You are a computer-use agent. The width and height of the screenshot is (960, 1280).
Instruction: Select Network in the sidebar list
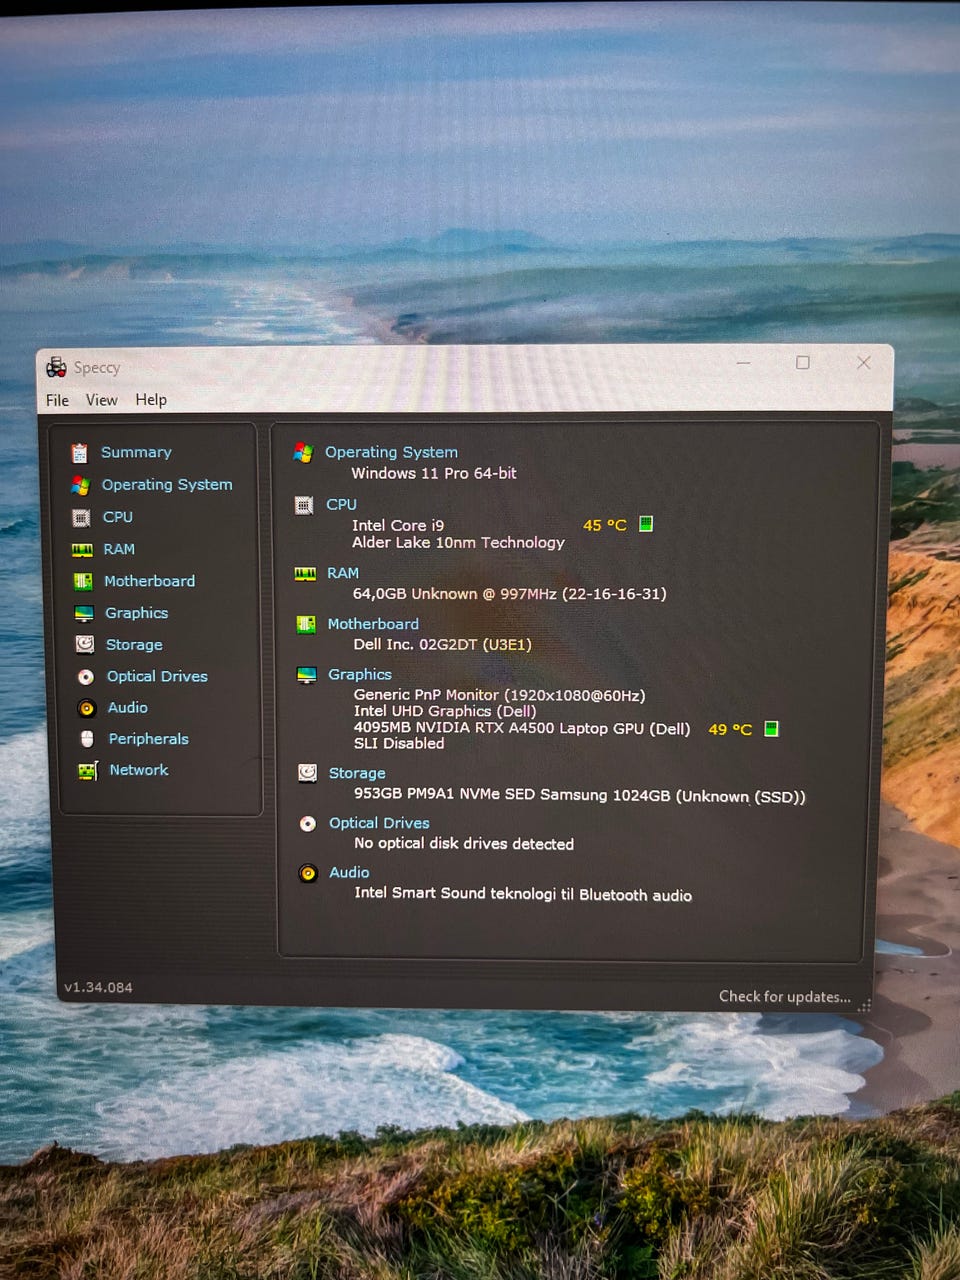pos(139,770)
